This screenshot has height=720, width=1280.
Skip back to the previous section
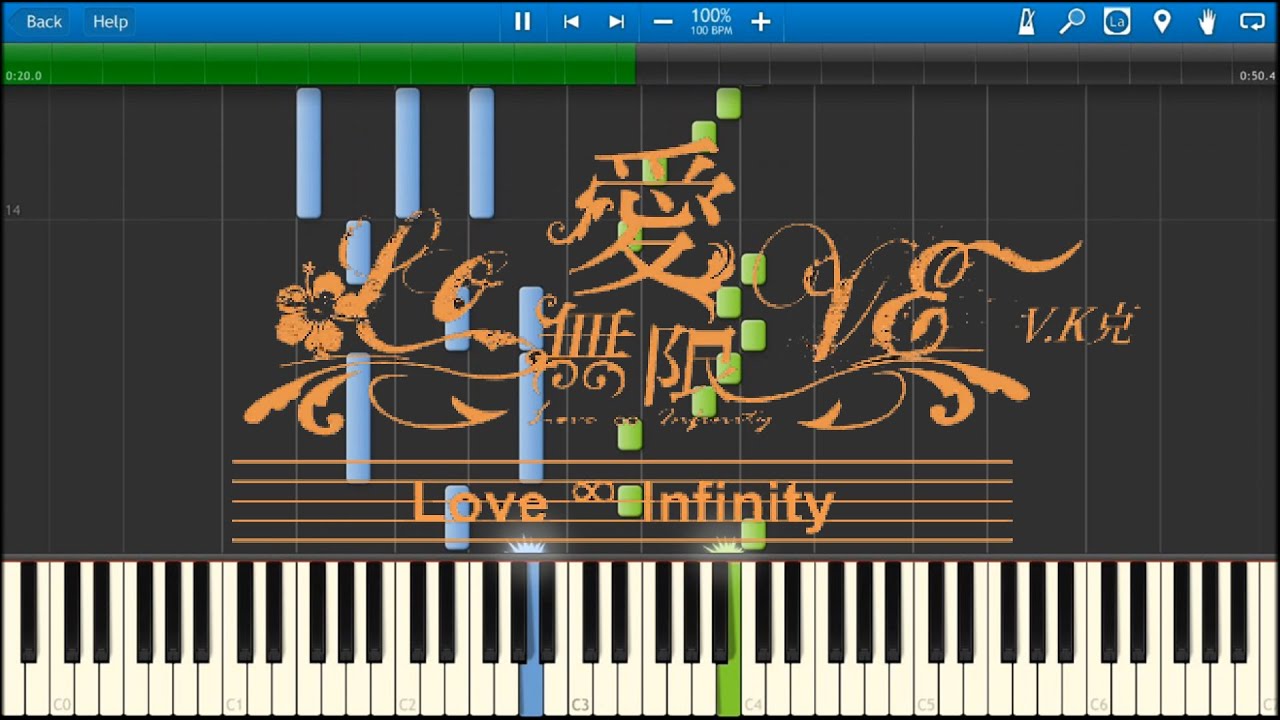click(571, 21)
